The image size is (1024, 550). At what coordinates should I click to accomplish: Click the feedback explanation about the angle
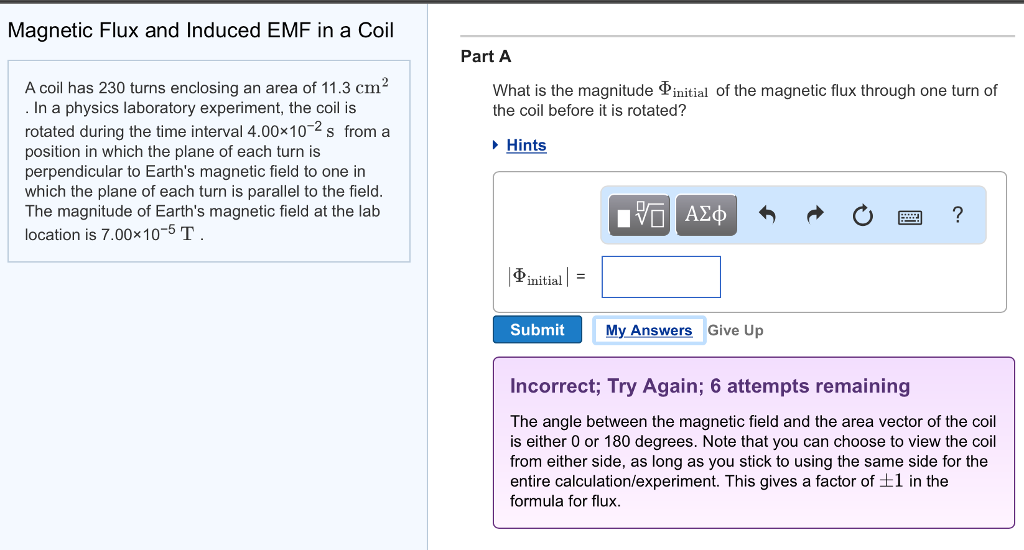click(x=752, y=461)
